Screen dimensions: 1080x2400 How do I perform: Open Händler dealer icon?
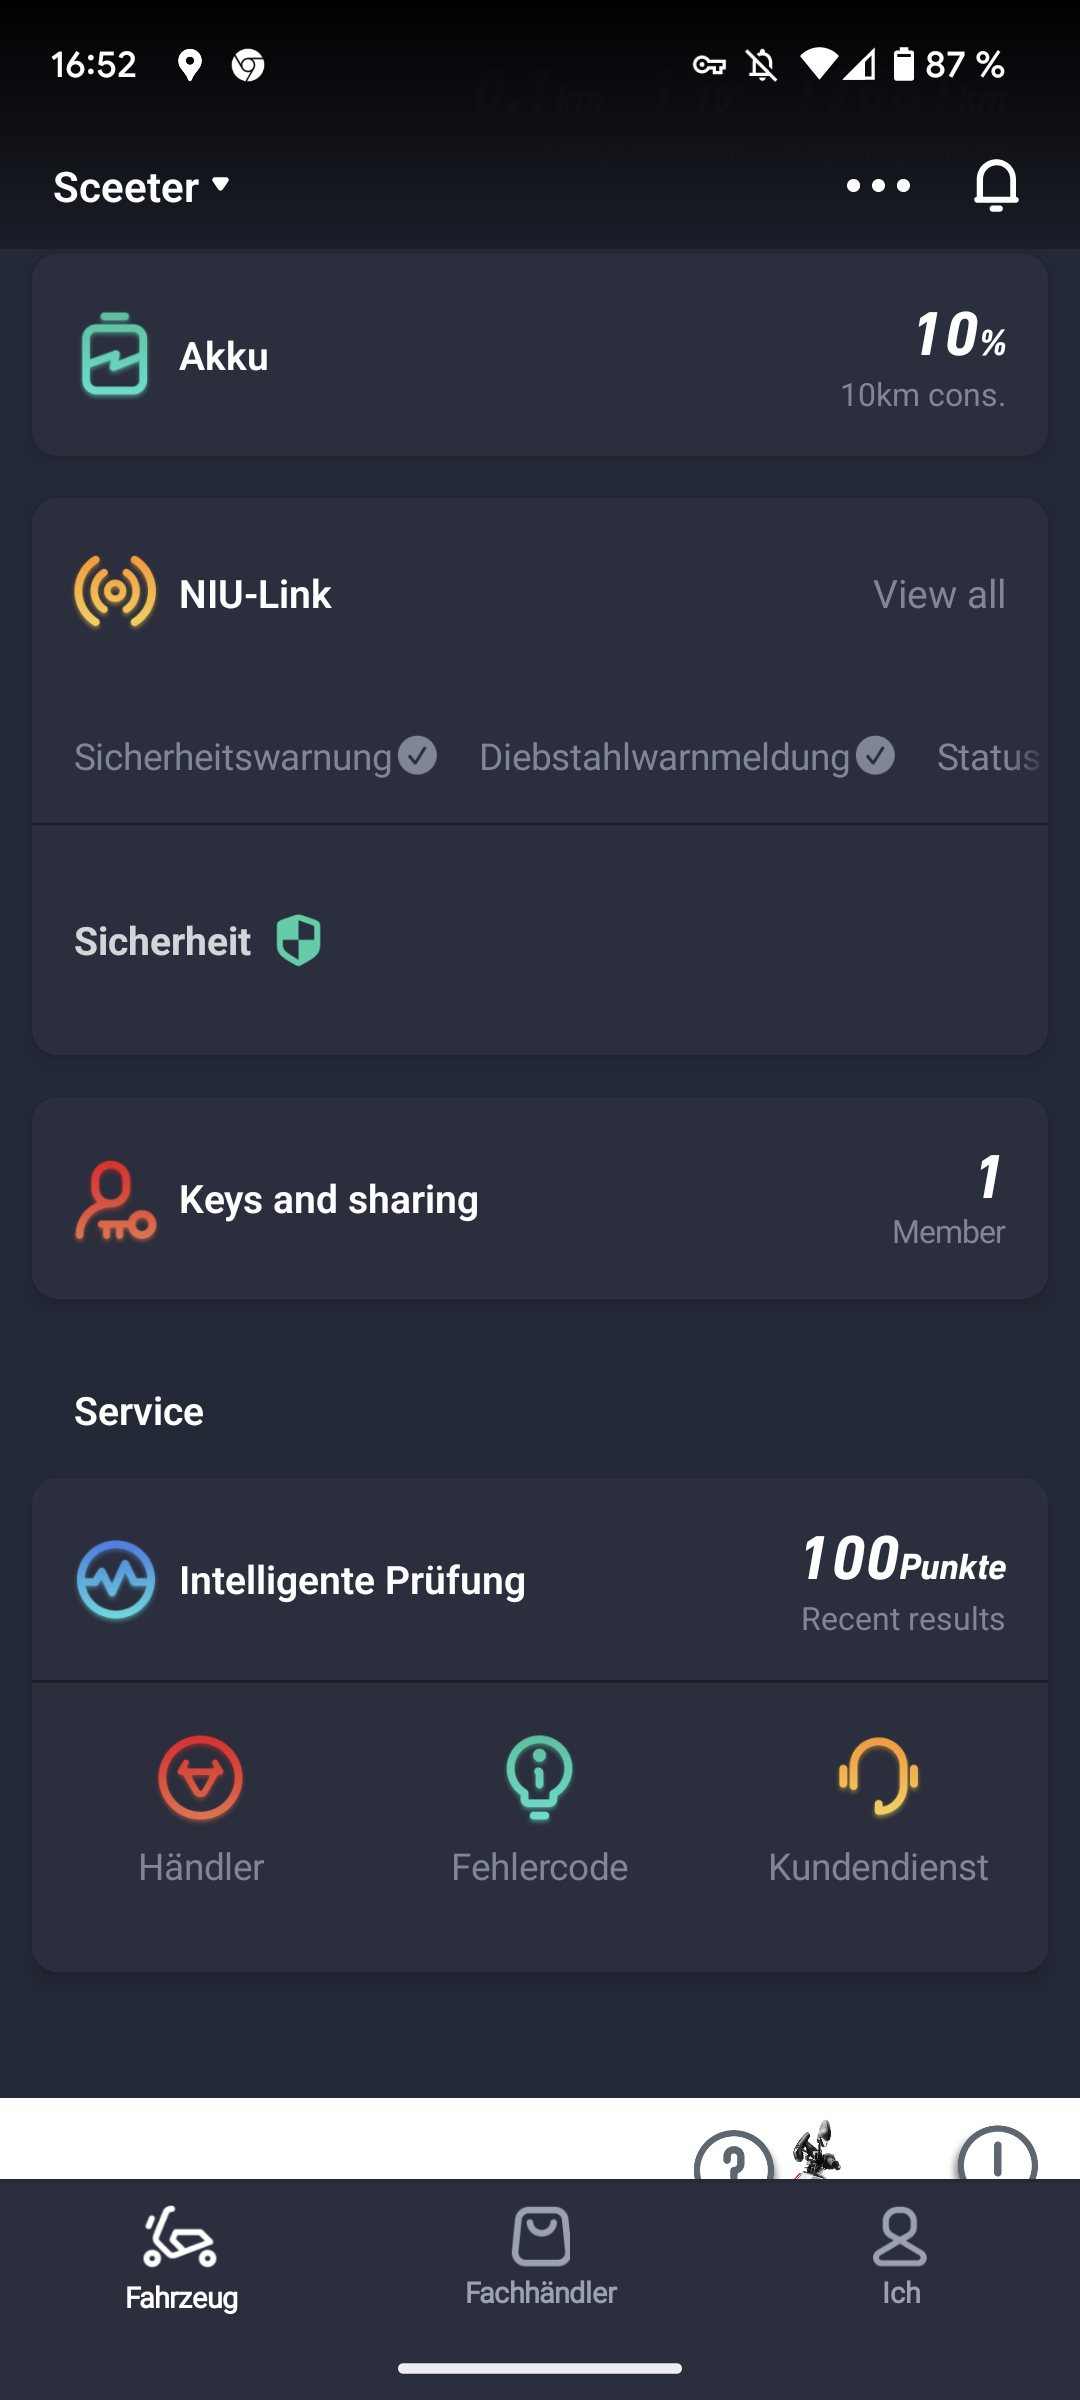(201, 1778)
